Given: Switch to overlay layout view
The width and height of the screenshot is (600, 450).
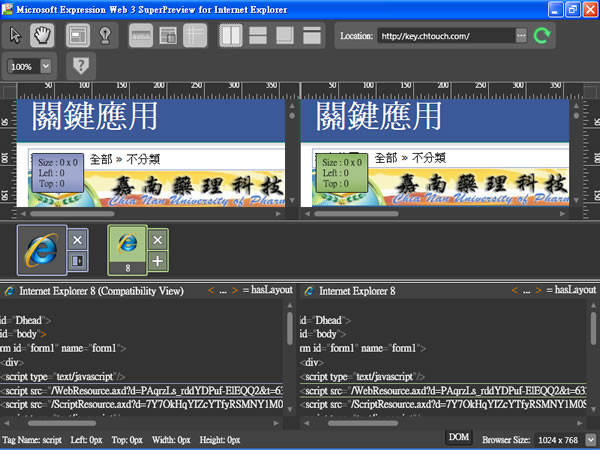Looking at the screenshot, I should click(x=284, y=35).
